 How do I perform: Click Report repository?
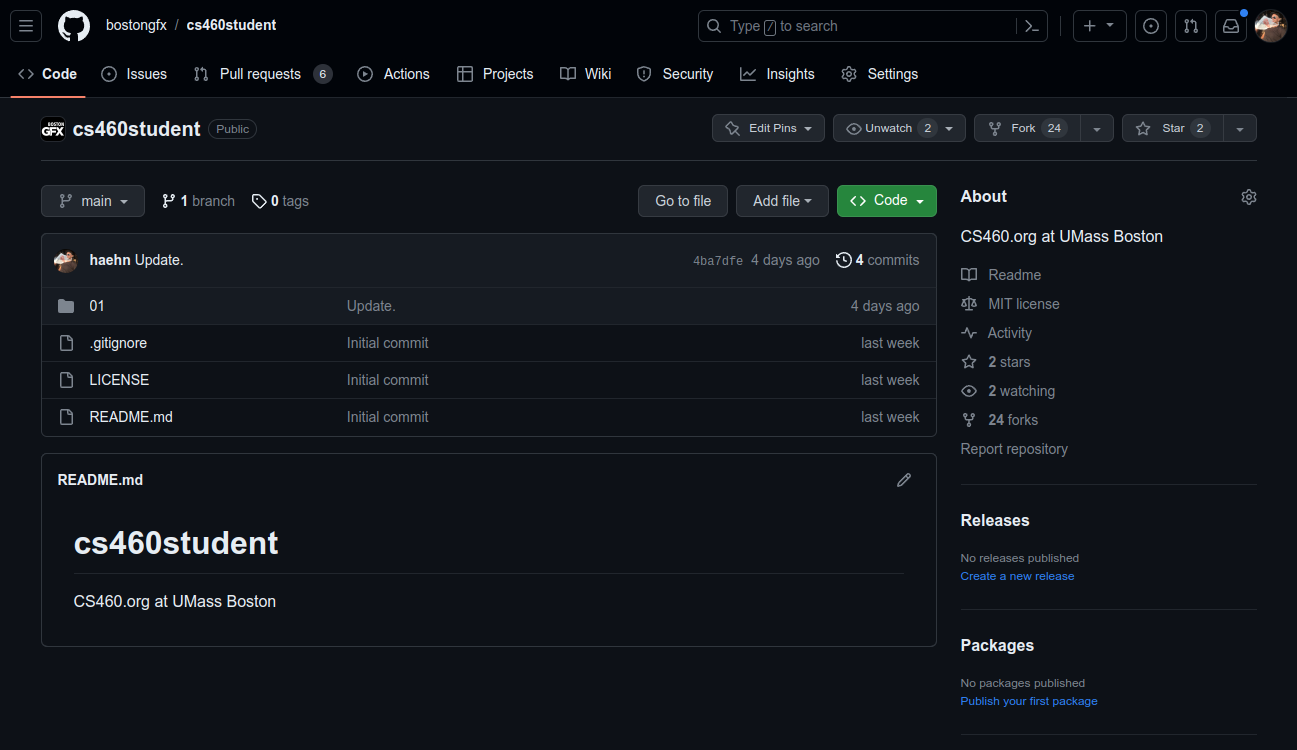click(1014, 449)
